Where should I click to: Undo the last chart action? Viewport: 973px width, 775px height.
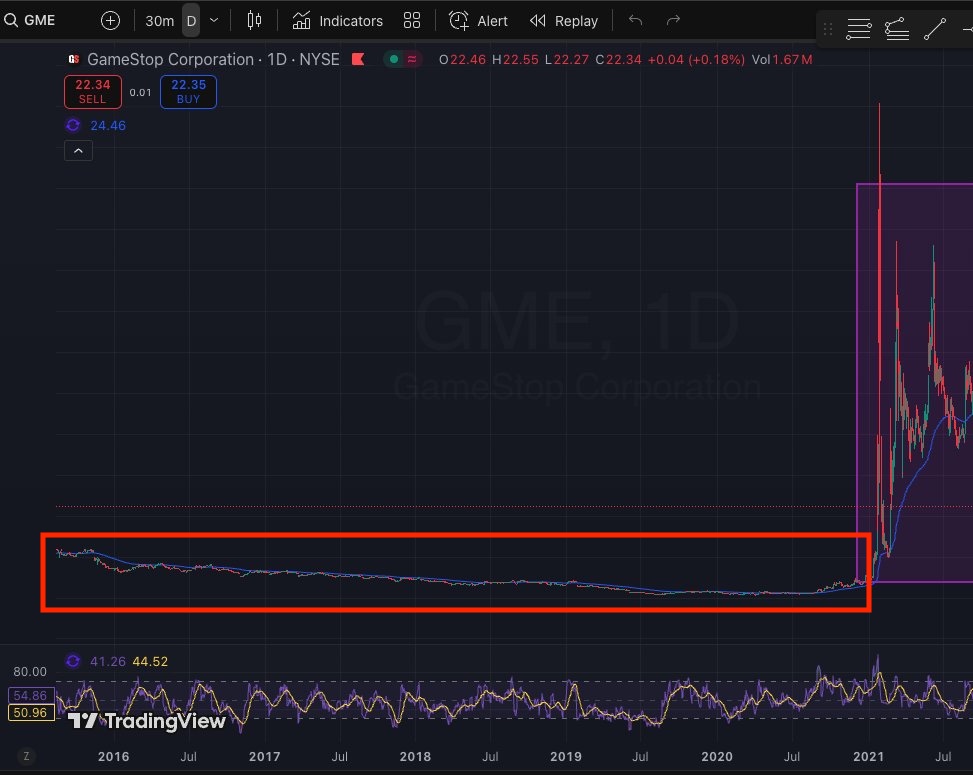(x=635, y=20)
